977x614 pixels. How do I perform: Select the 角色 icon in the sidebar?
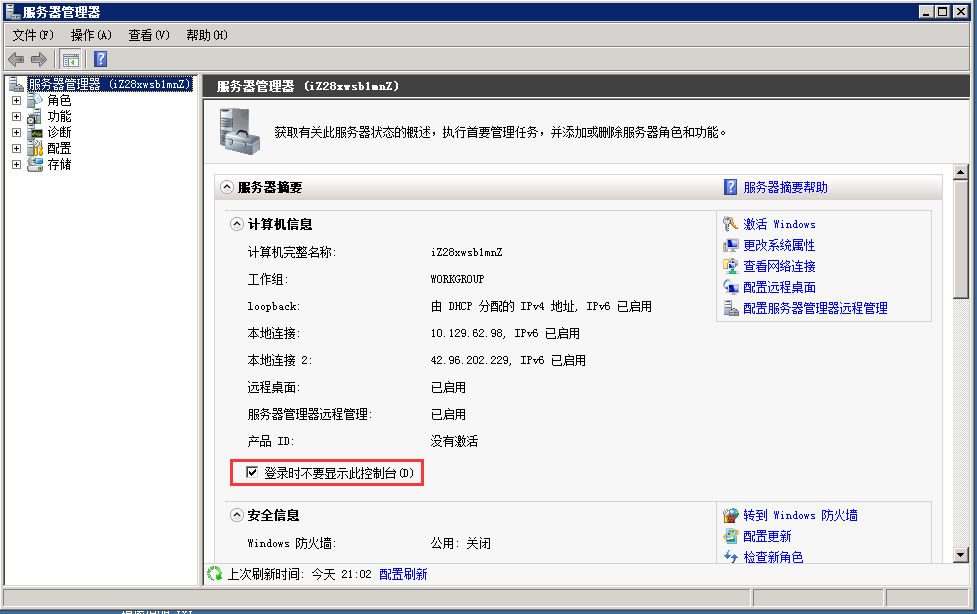tap(34, 99)
